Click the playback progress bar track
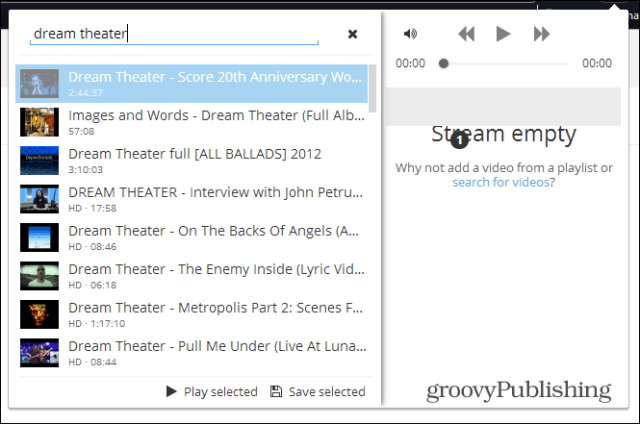The height and width of the screenshot is (424, 640). click(506, 64)
